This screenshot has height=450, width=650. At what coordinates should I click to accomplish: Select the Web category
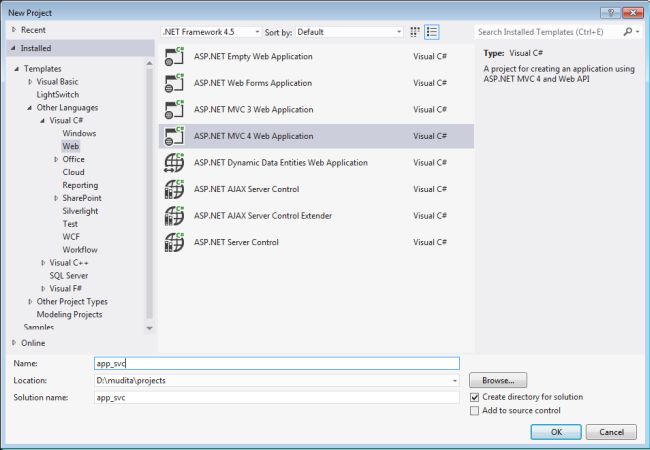point(70,146)
